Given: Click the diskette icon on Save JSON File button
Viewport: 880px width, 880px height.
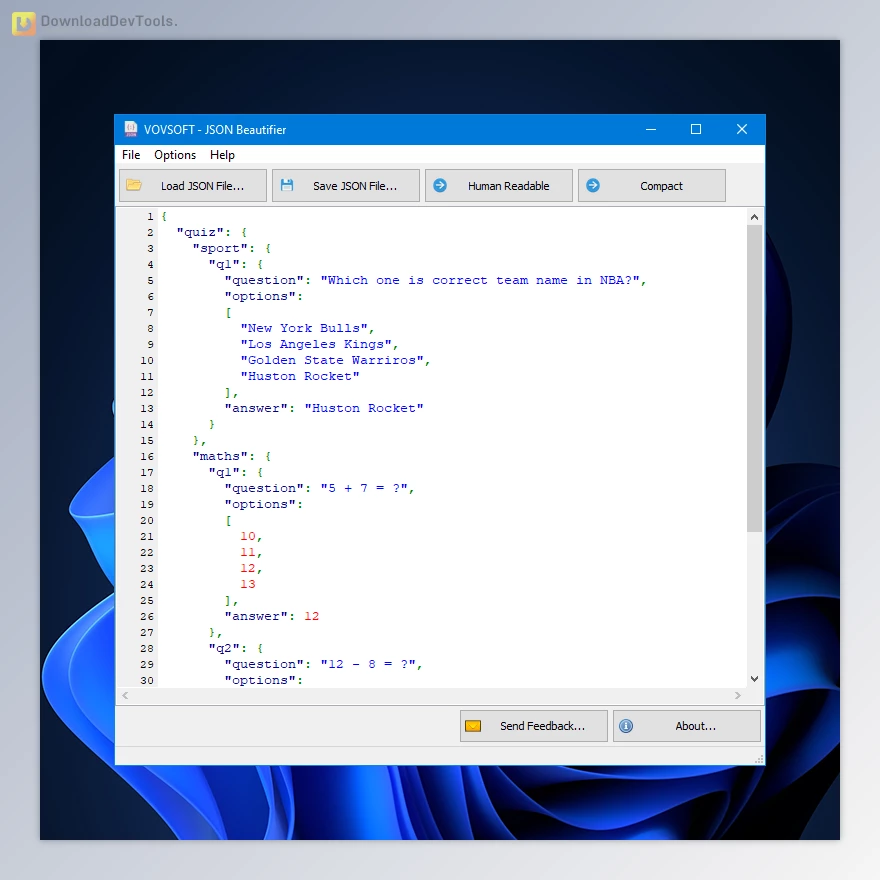Looking at the screenshot, I should 289,185.
